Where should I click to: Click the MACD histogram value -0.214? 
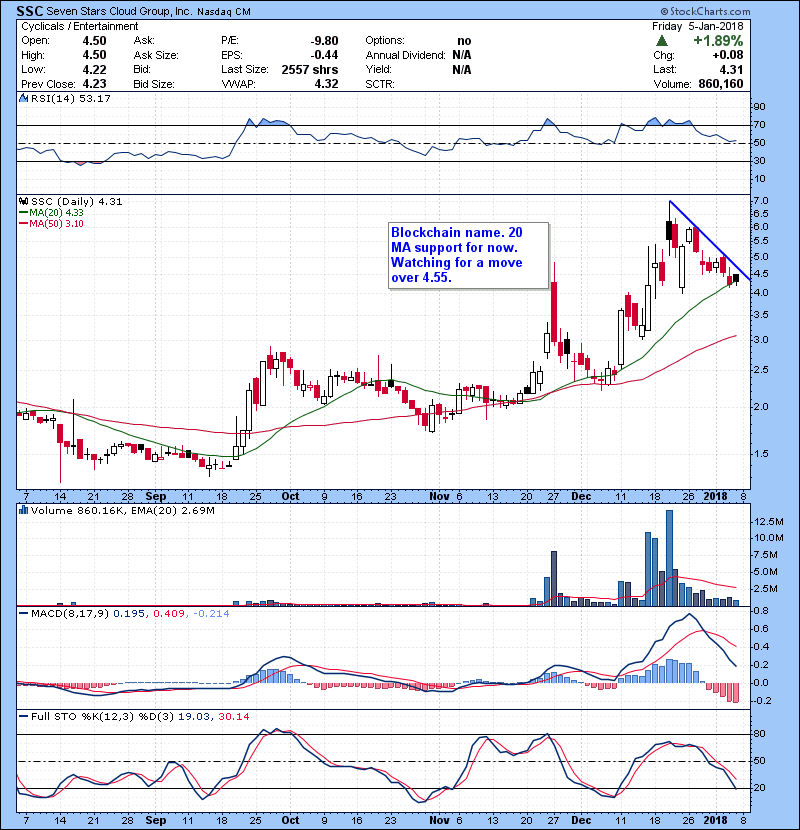click(211, 613)
